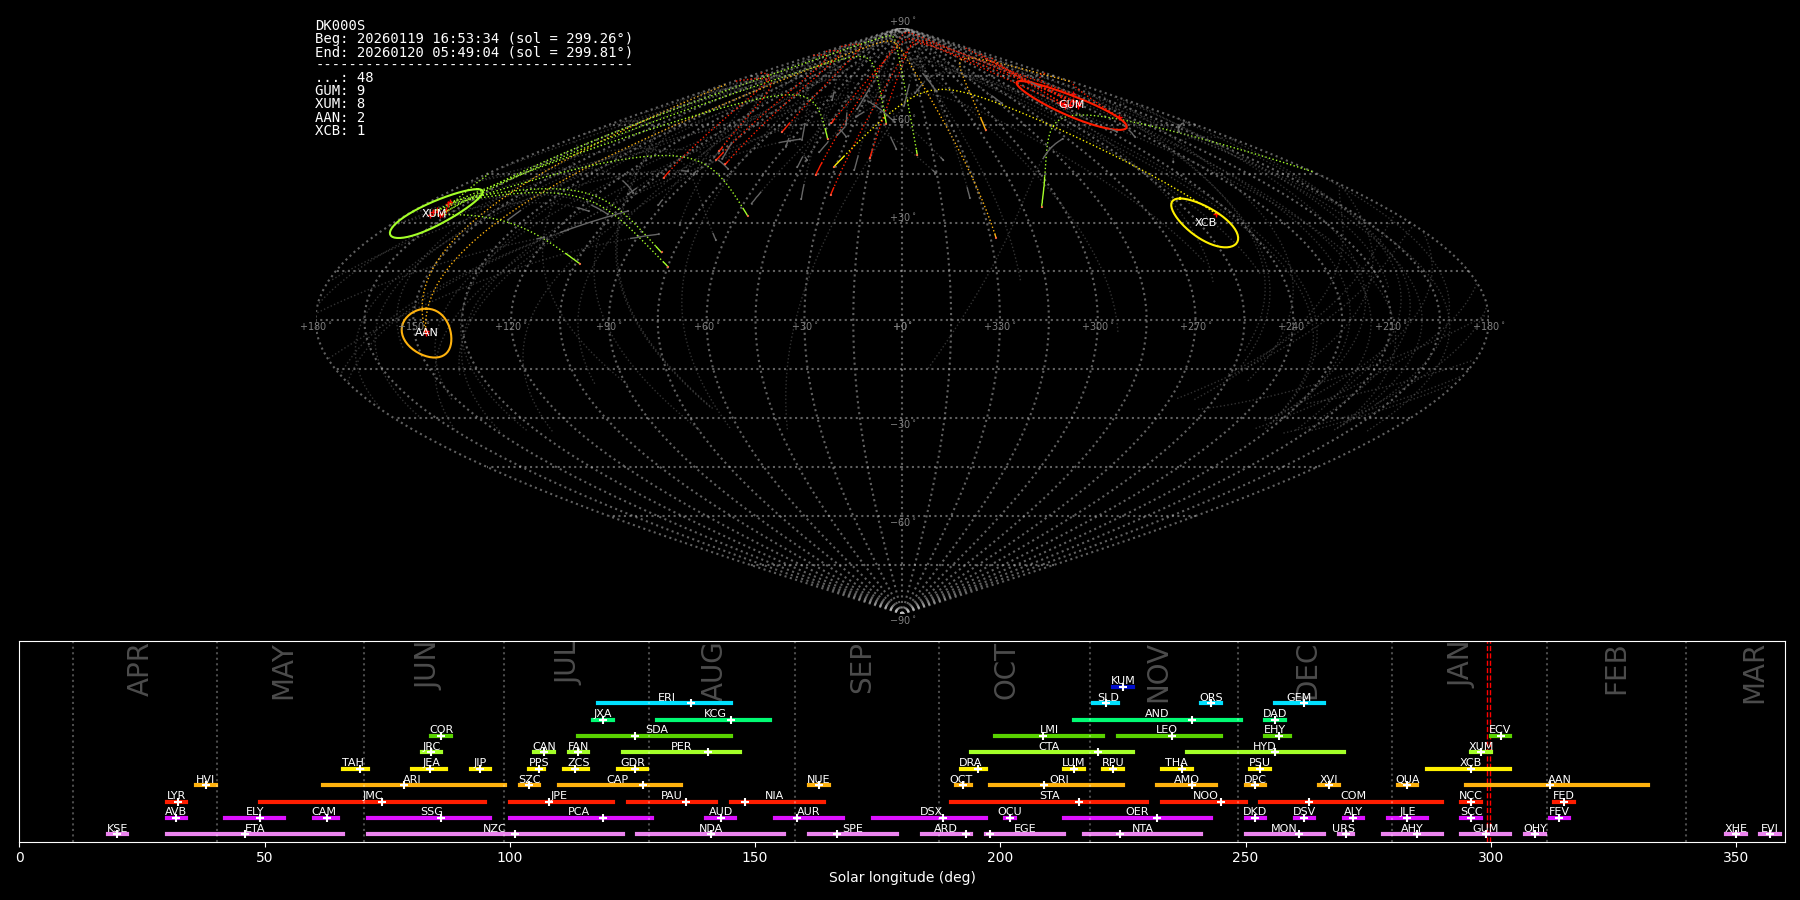Viewport: 1800px width, 900px height.
Task: Click the orange CAP shower bar
Action: [619, 785]
